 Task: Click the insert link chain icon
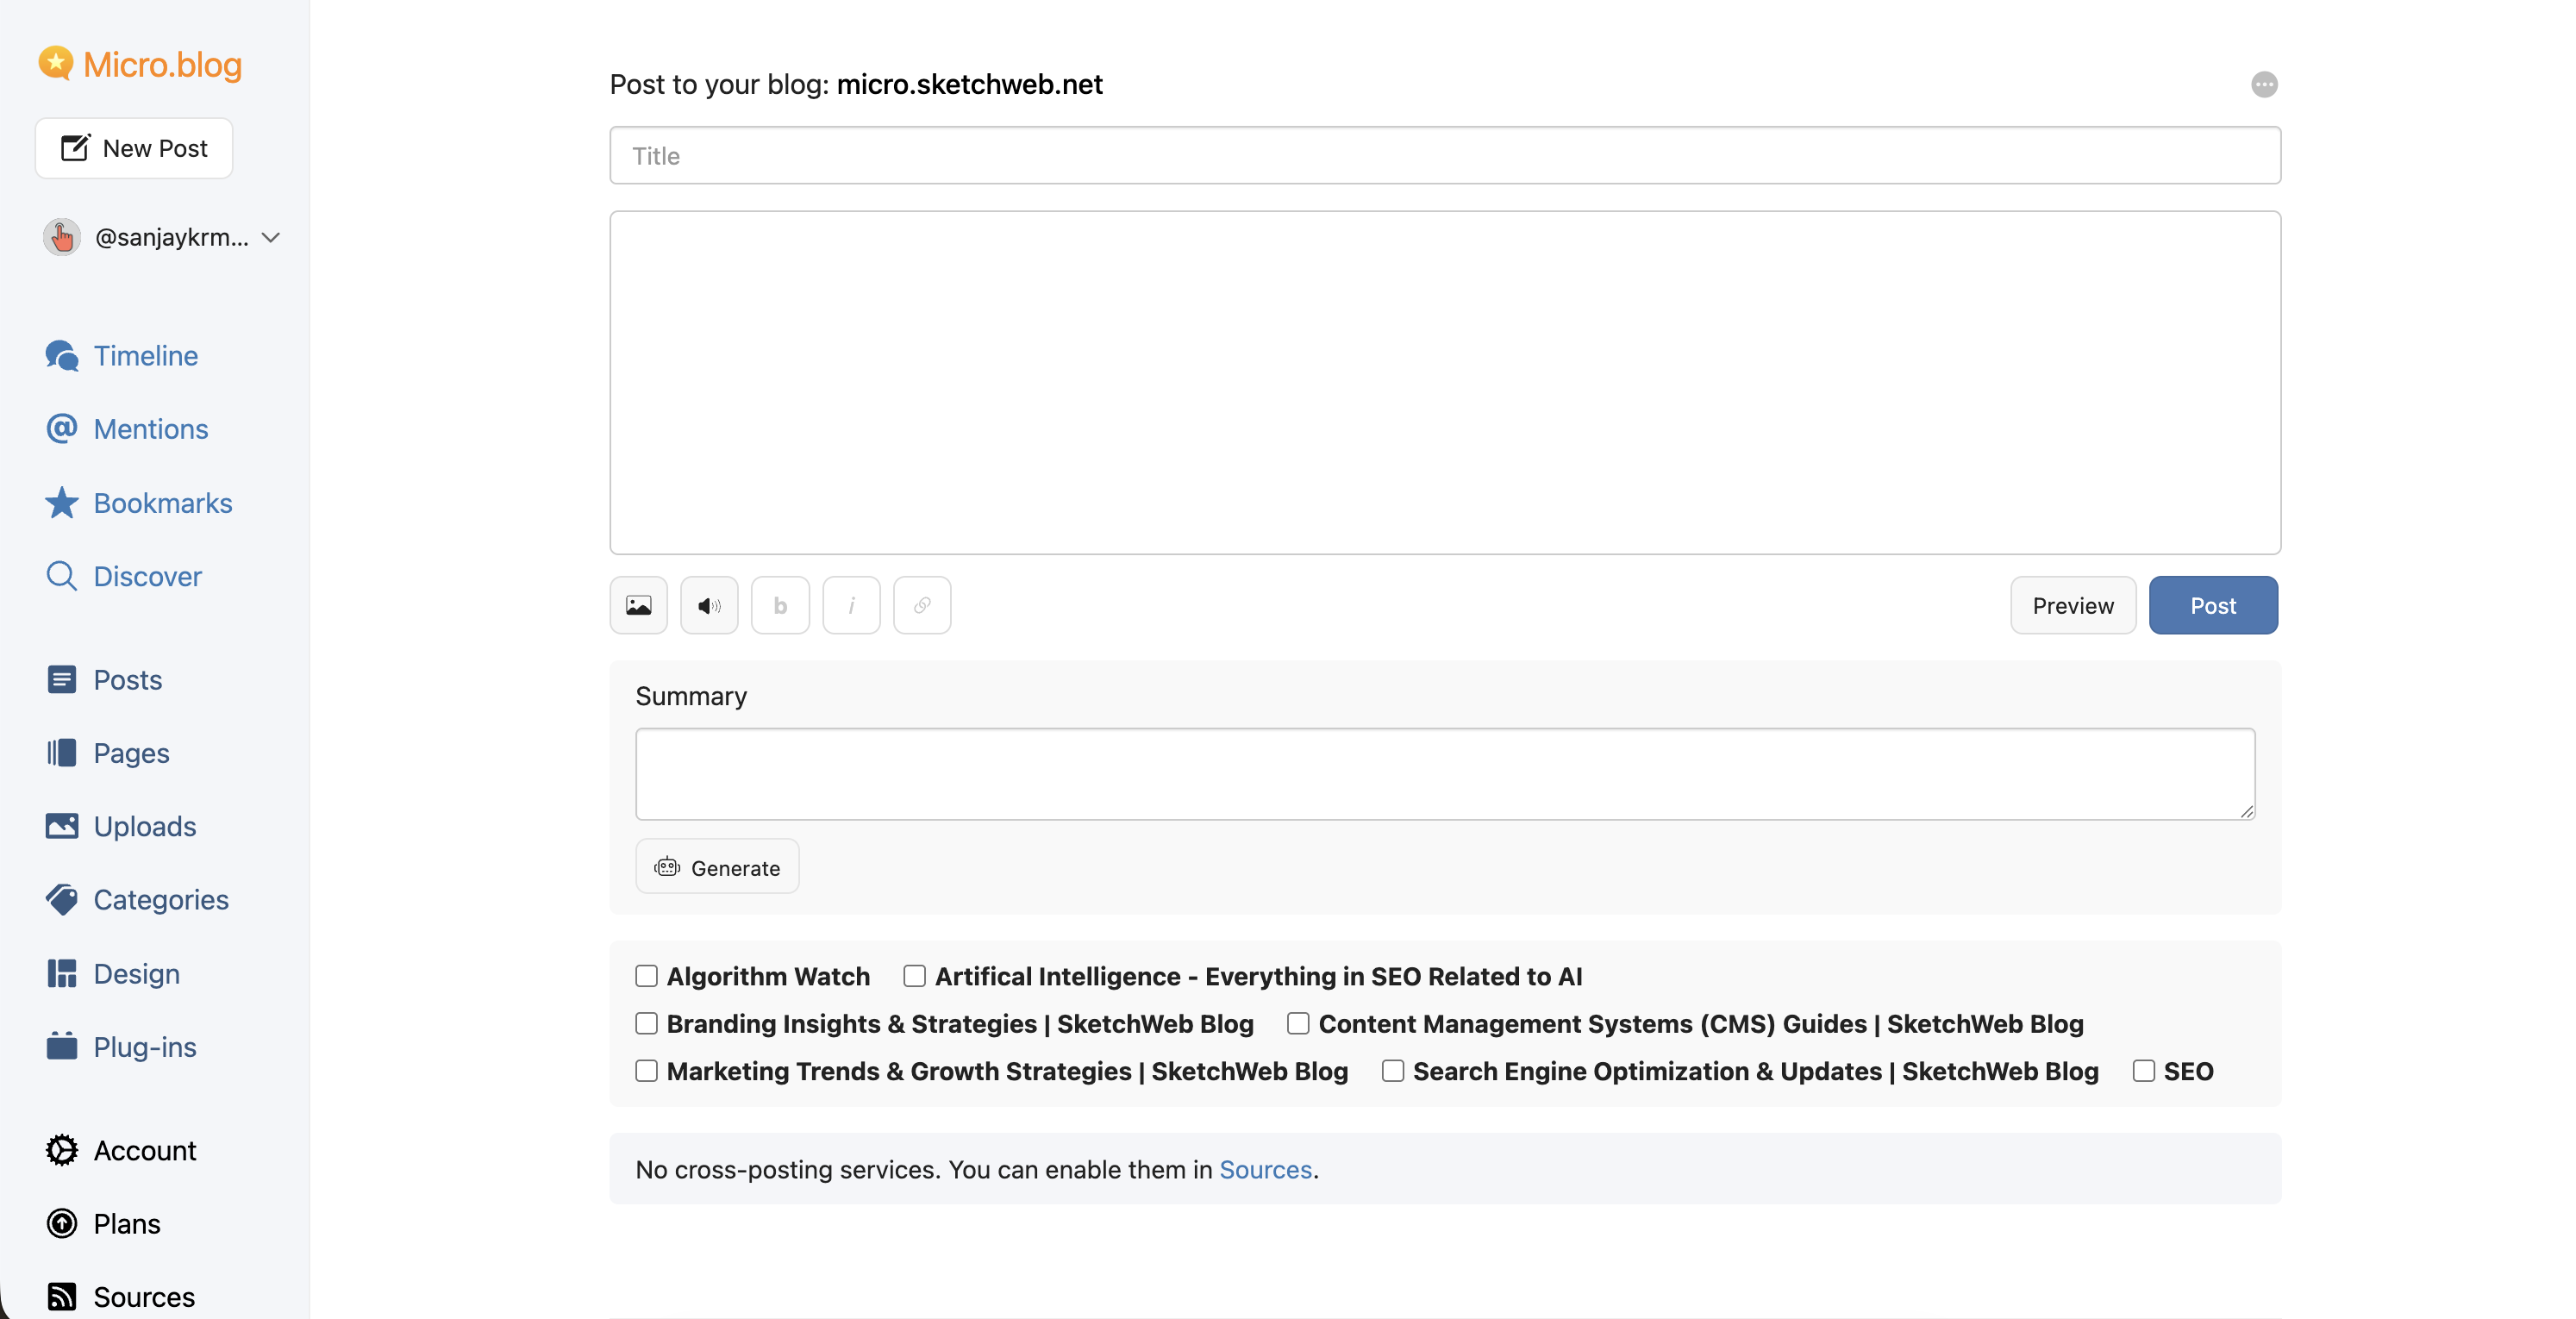point(922,605)
